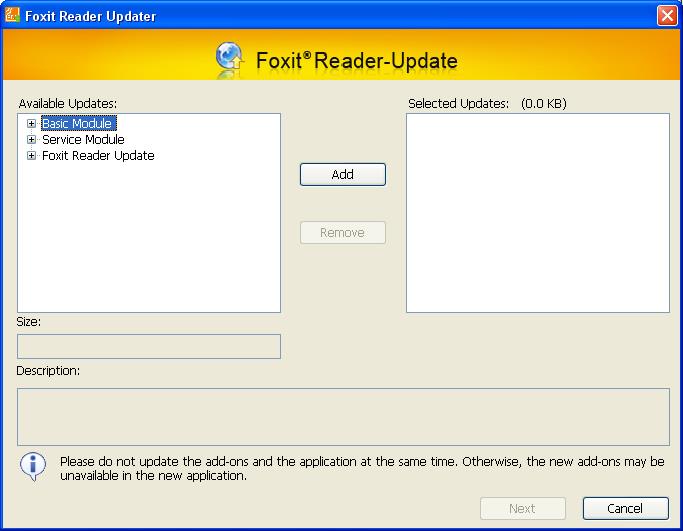Viewport: 683px width, 531px height.
Task: Select the Basic Module item
Action: [x=79, y=124]
